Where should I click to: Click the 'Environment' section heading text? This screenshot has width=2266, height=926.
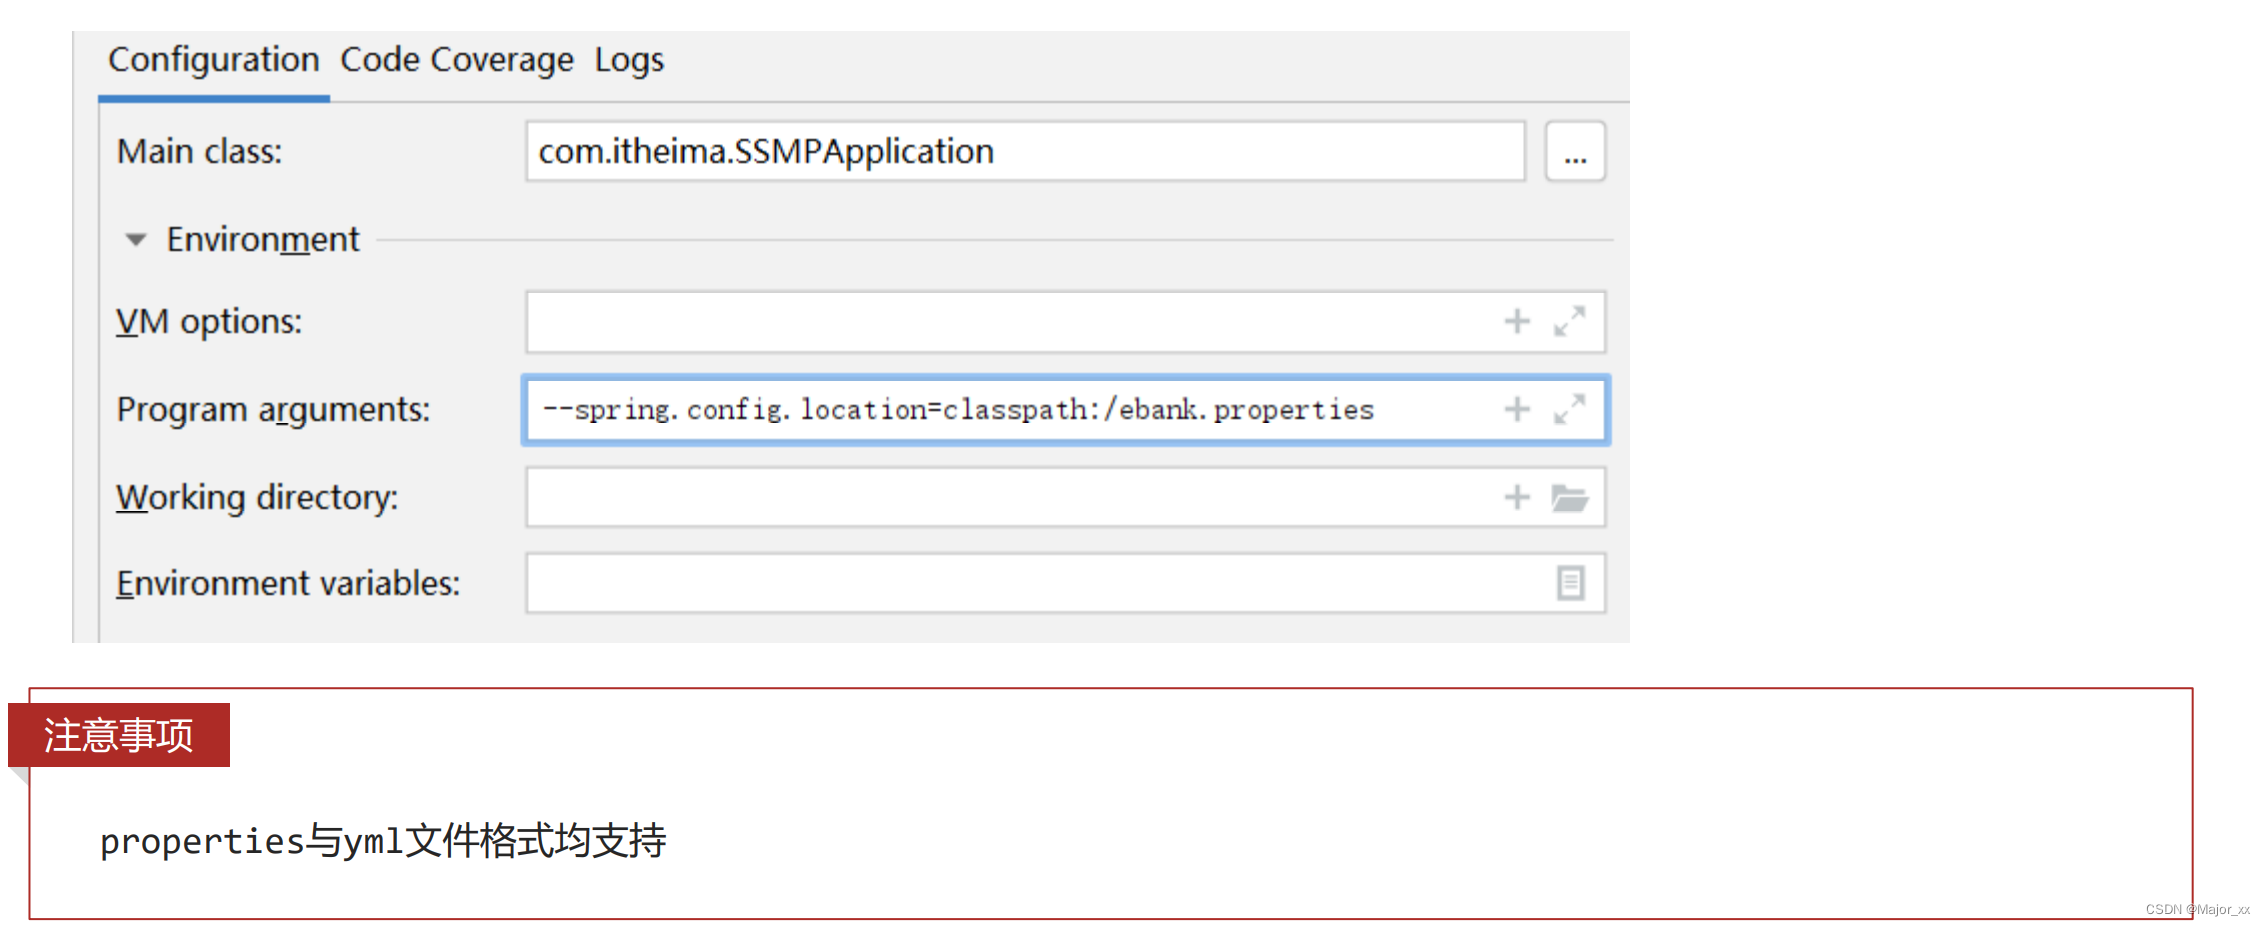click(x=262, y=240)
